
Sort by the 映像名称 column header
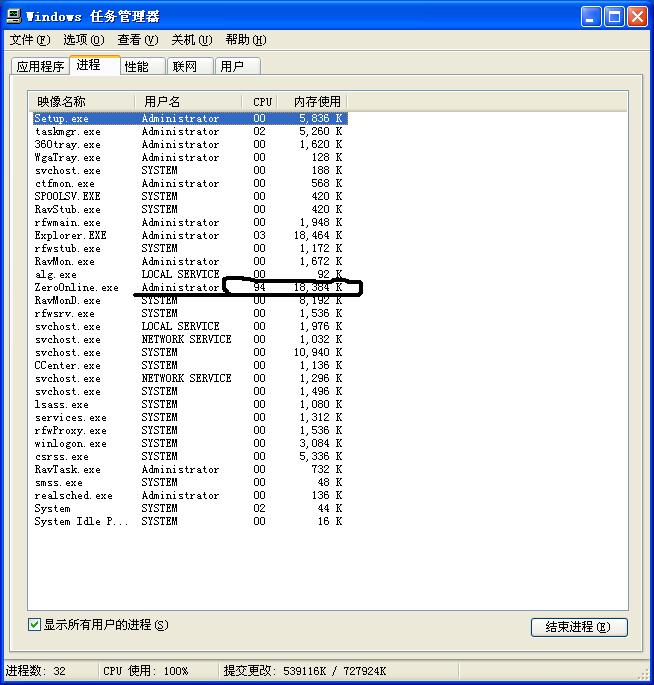[82, 102]
